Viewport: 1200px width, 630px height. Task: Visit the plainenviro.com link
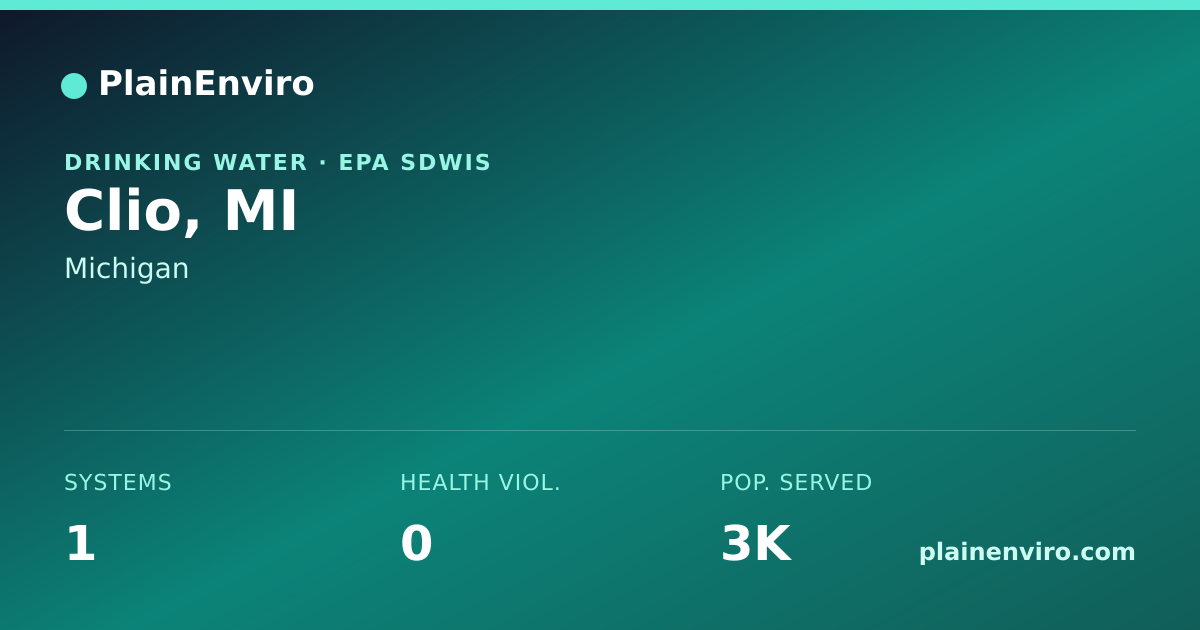pos(1027,552)
